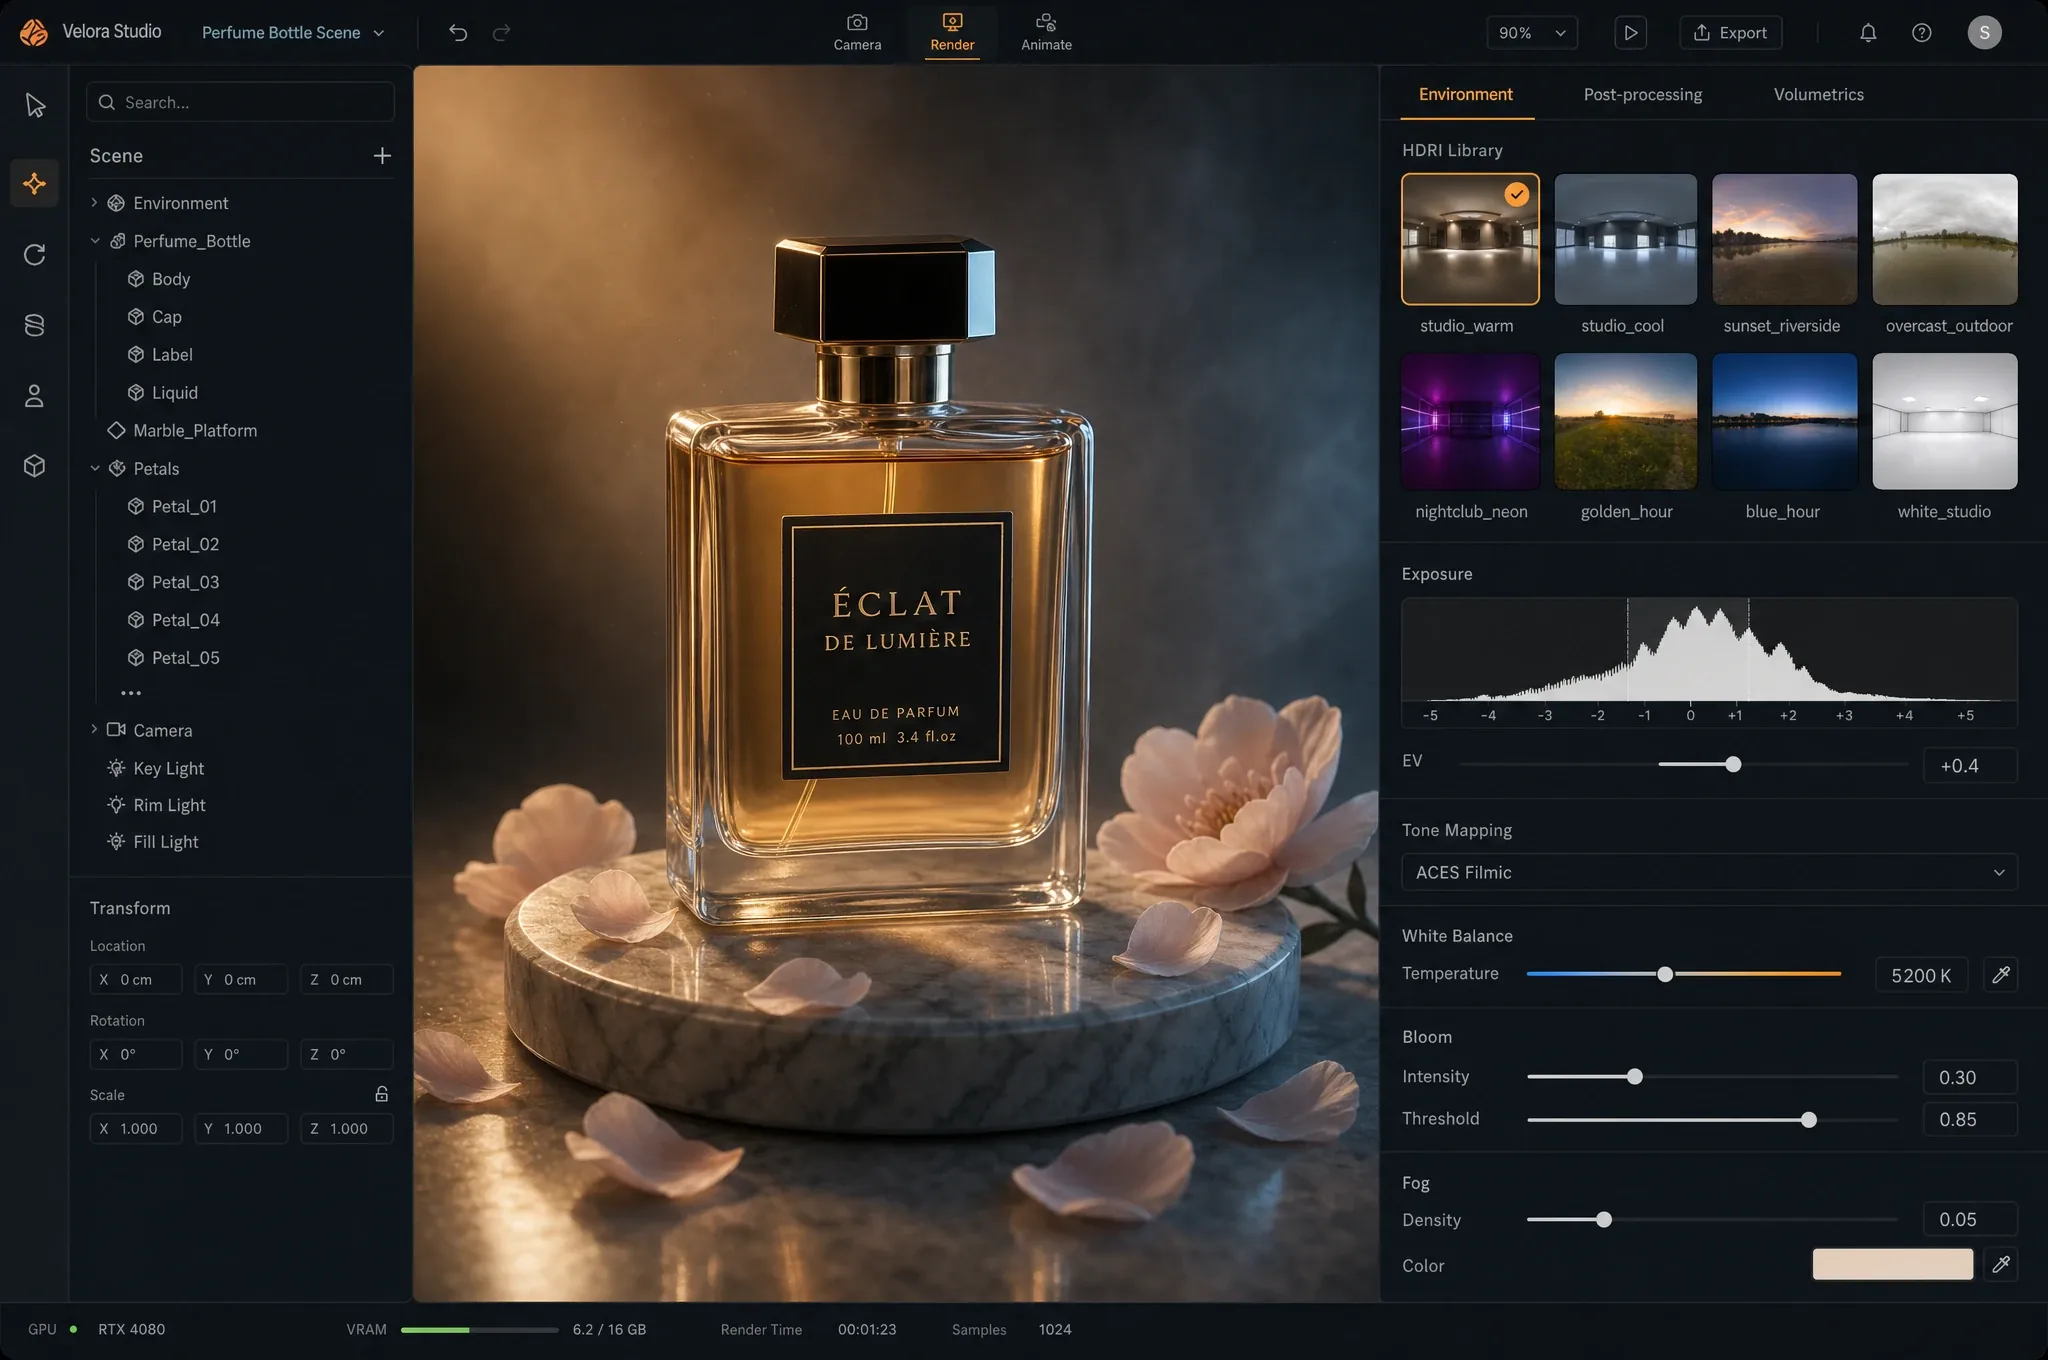Open the Tone Mapping ACES Filmic dropdown
Viewport: 2048px width, 1360px height.
tap(1709, 872)
